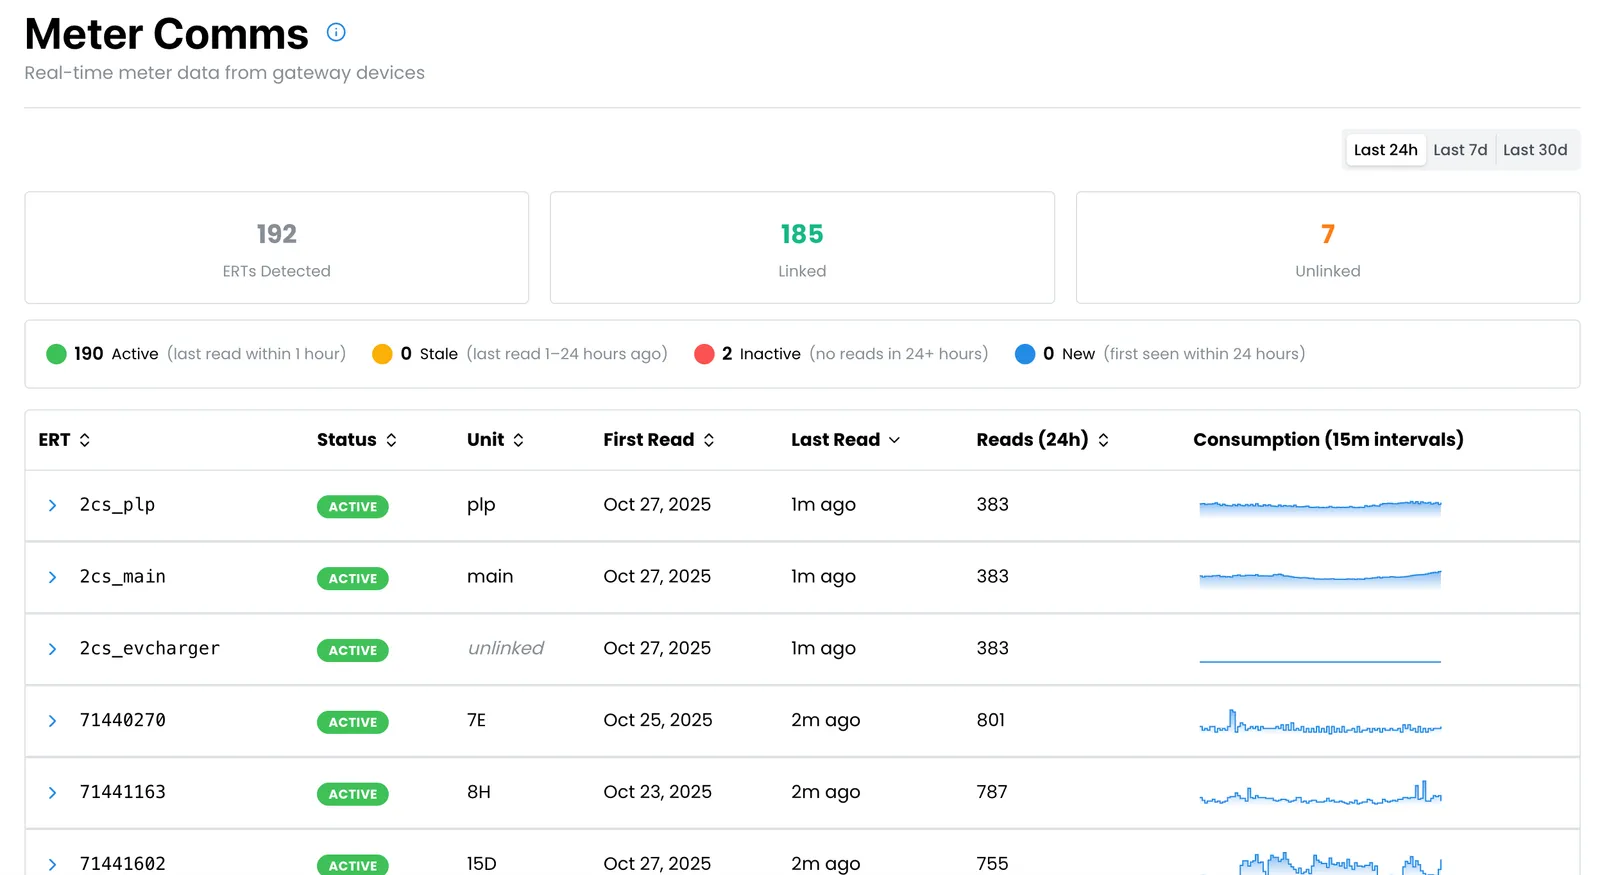Image resolution: width=1600 pixels, height=875 pixels.
Task: Sort table by Status column arrows
Action: (391, 440)
